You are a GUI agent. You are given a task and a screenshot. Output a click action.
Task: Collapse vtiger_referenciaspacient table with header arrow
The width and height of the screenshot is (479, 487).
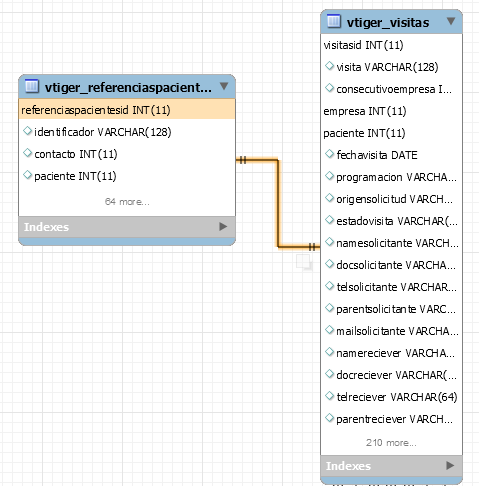pyautogui.click(x=224, y=86)
